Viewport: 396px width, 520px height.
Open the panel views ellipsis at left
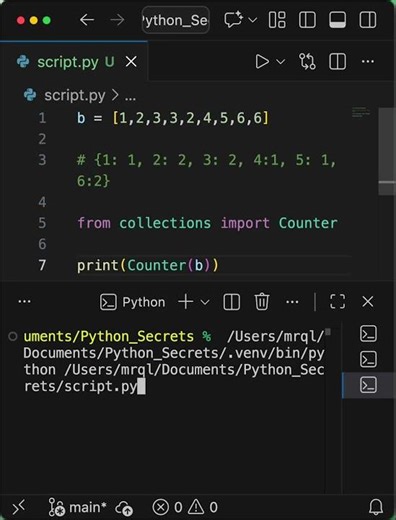point(24,302)
